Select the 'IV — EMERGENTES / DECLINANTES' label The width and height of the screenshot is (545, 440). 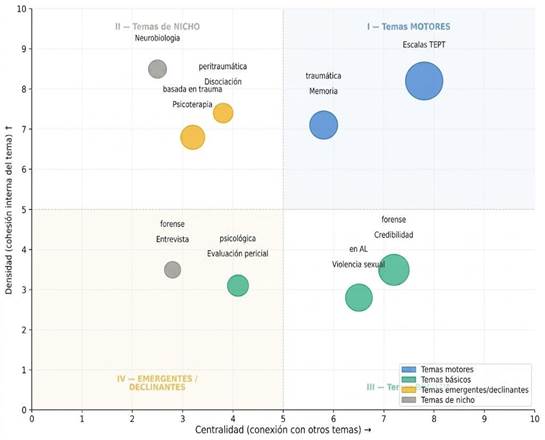pyautogui.click(x=157, y=383)
